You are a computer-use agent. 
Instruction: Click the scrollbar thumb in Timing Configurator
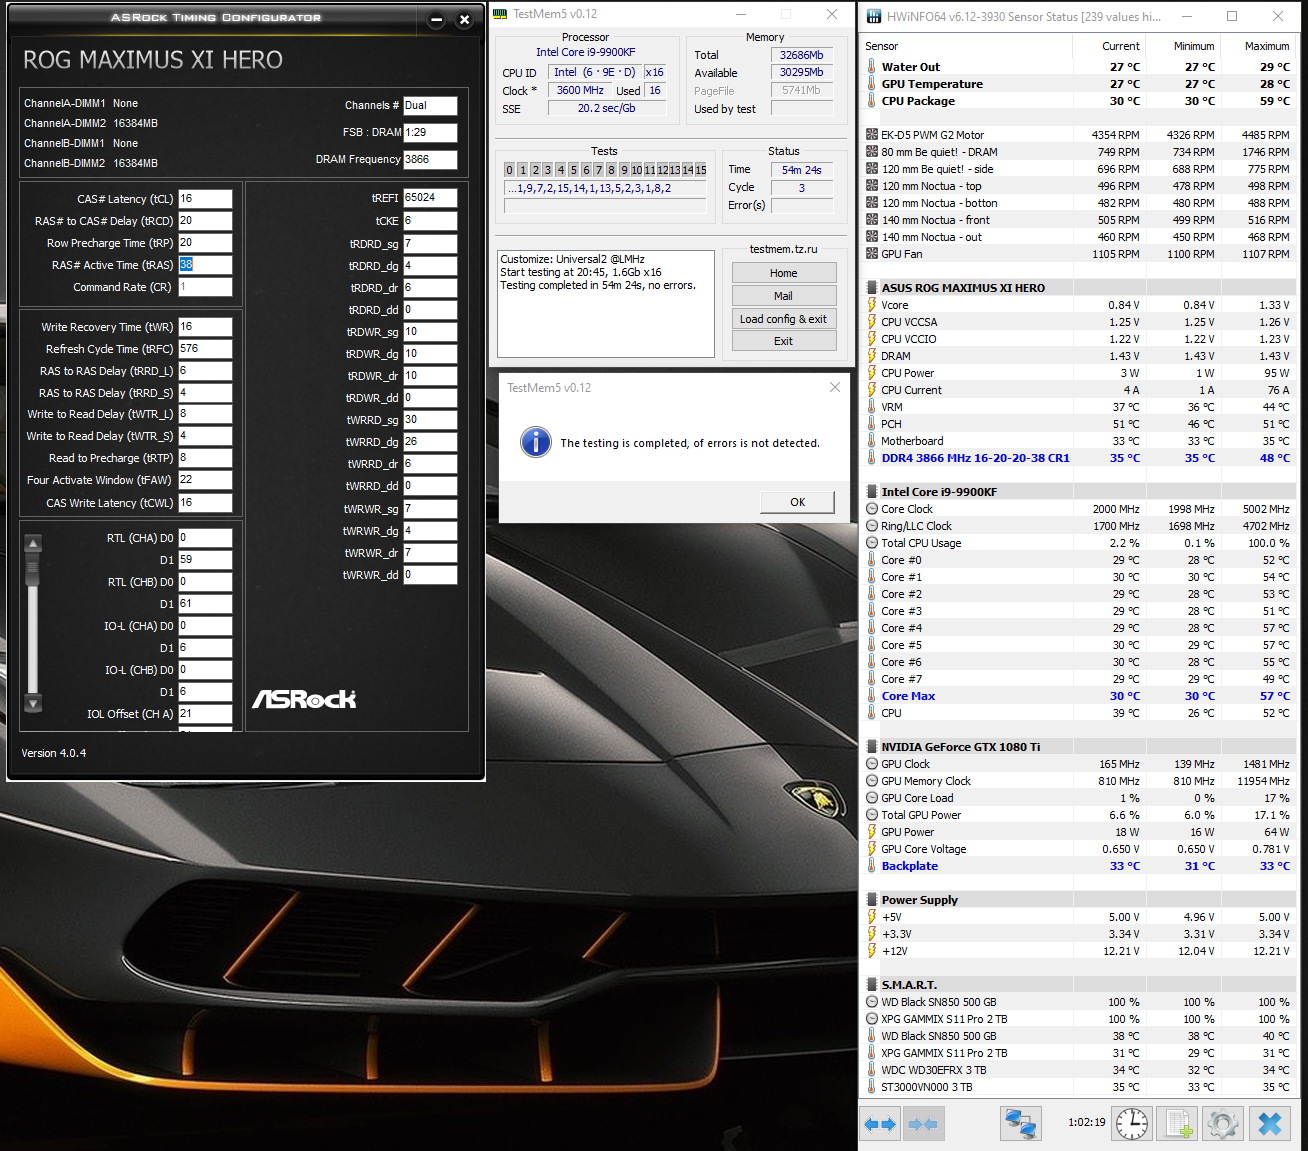point(33,570)
